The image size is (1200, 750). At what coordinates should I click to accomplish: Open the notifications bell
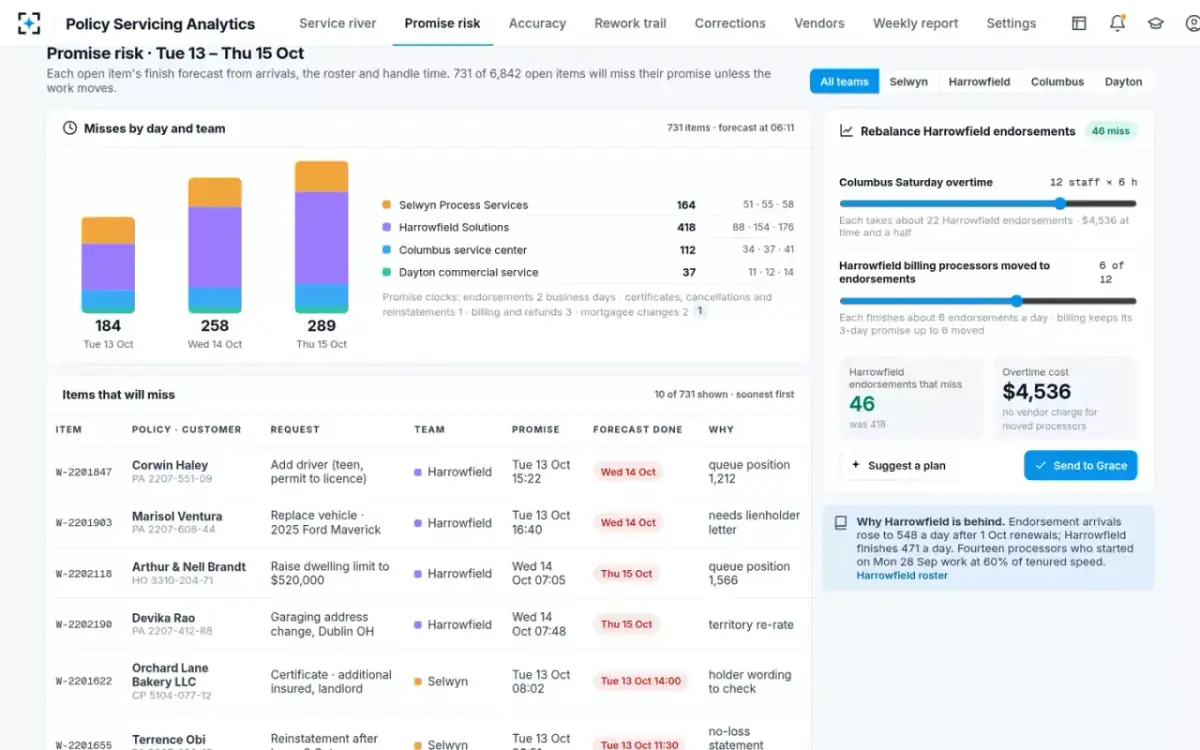pyautogui.click(x=1118, y=23)
